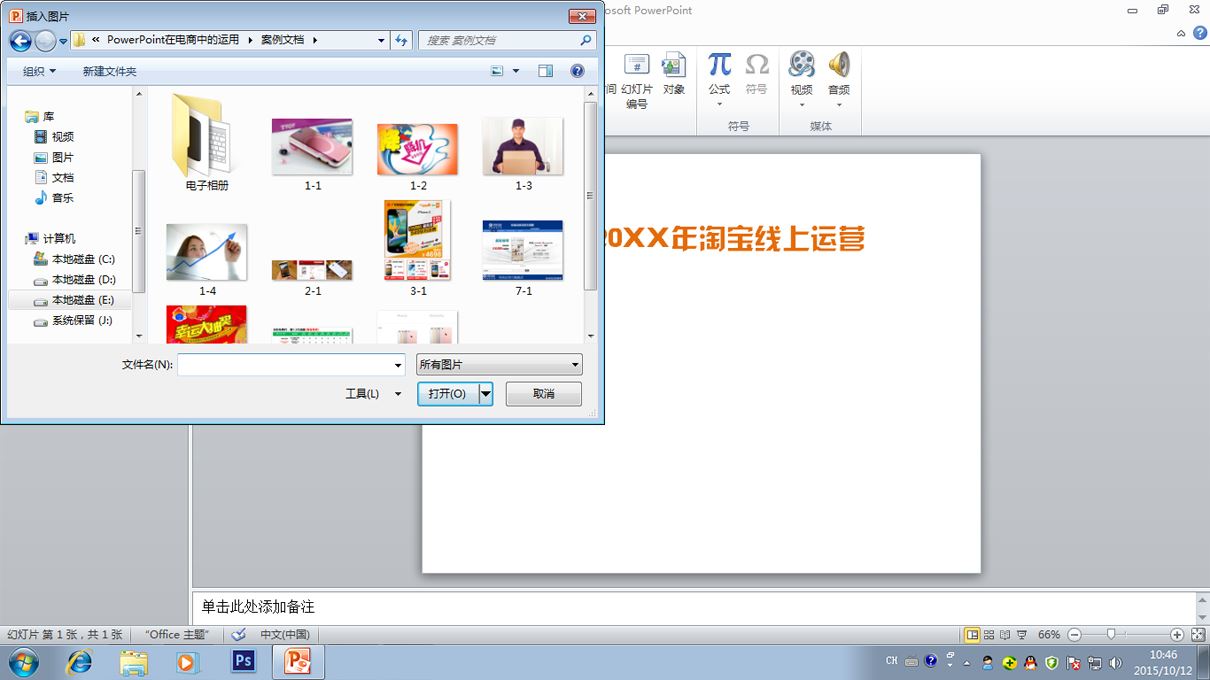This screenshot has width=1210, height=680.
Task: Open 本地磁盘 (C:)
Action: coord(74,259)
